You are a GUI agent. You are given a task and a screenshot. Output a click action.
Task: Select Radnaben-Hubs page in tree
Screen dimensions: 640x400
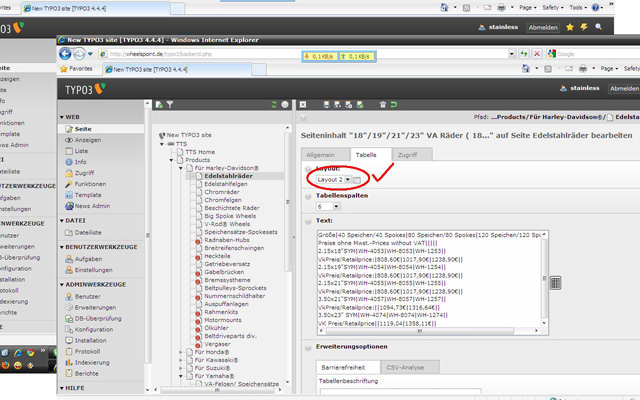(227, 240)
